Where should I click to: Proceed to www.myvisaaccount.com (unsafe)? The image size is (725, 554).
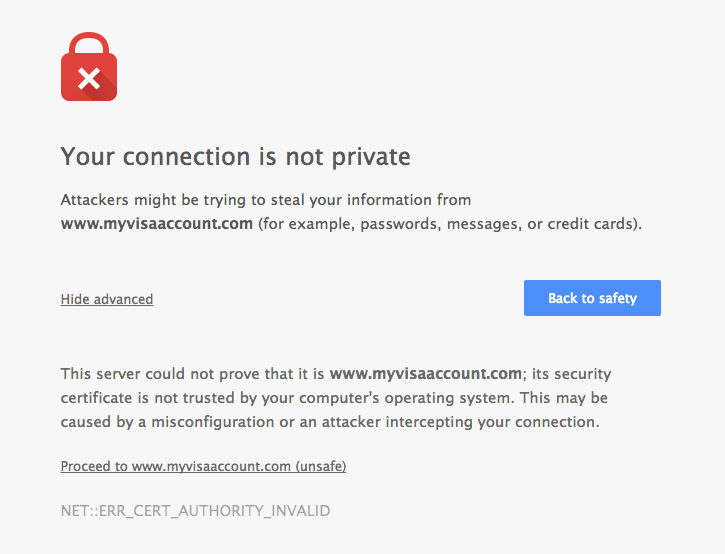pyautogui.click(x=203, y=466)
